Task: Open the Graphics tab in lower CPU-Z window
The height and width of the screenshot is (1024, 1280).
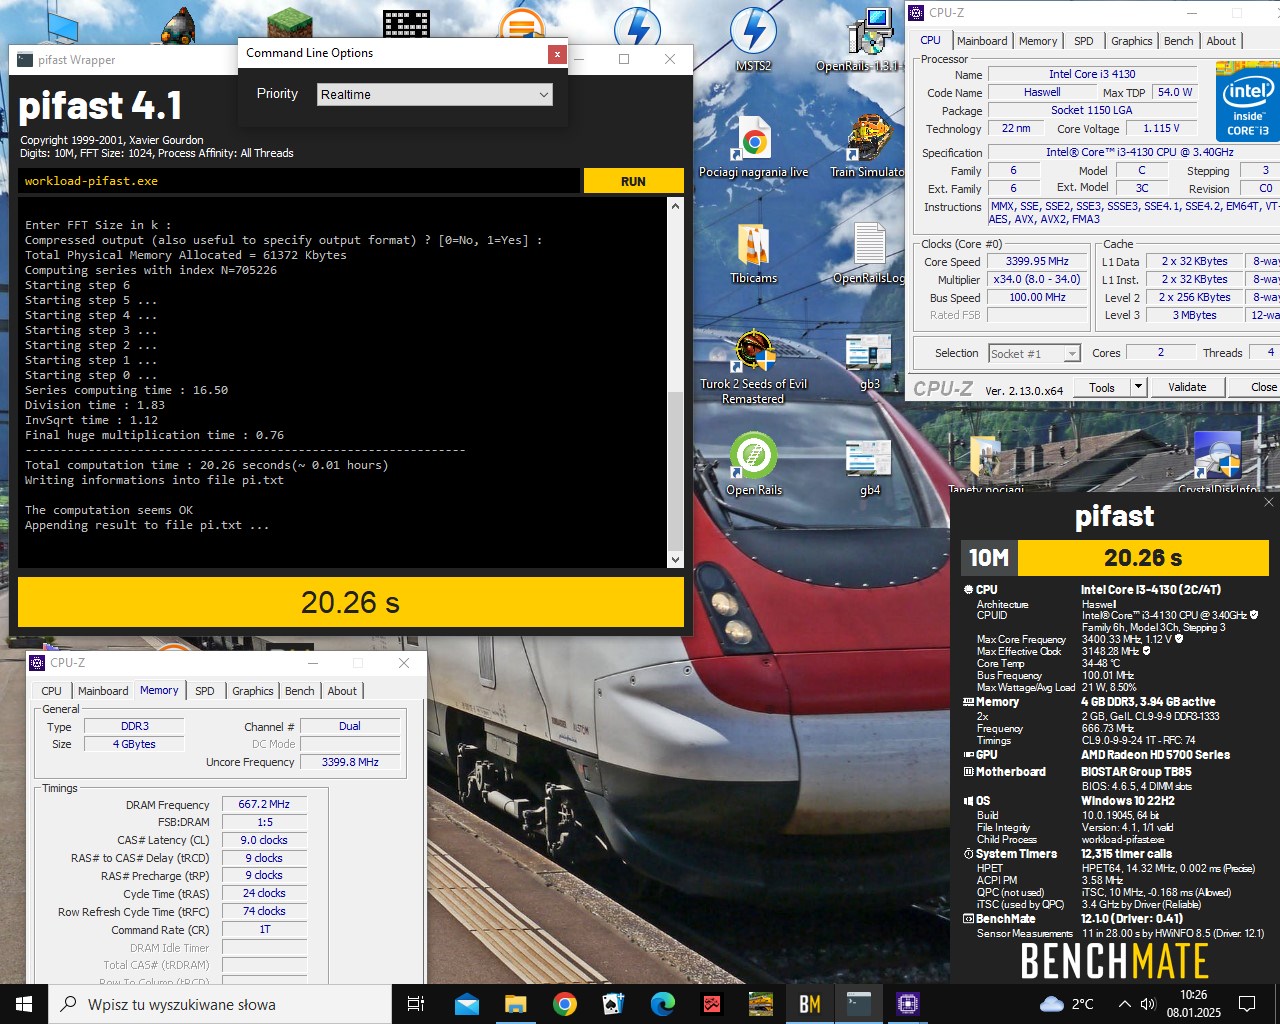Action: 253,691
